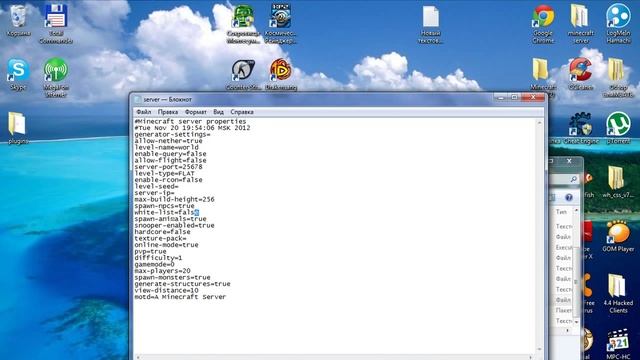
Task: Open the Корзина recycle bin icon
Action: pyautogui.click(x=18, y=20)
